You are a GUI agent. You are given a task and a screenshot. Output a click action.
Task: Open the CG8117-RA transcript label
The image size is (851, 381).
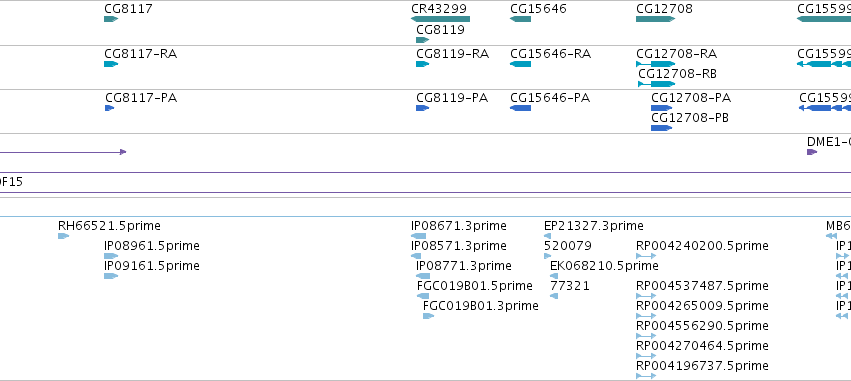[141, 54]
